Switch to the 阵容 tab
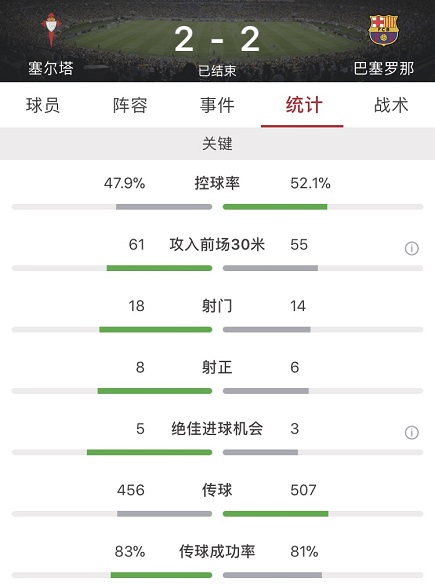Viewport: 435px width, 585px height. 130,105
